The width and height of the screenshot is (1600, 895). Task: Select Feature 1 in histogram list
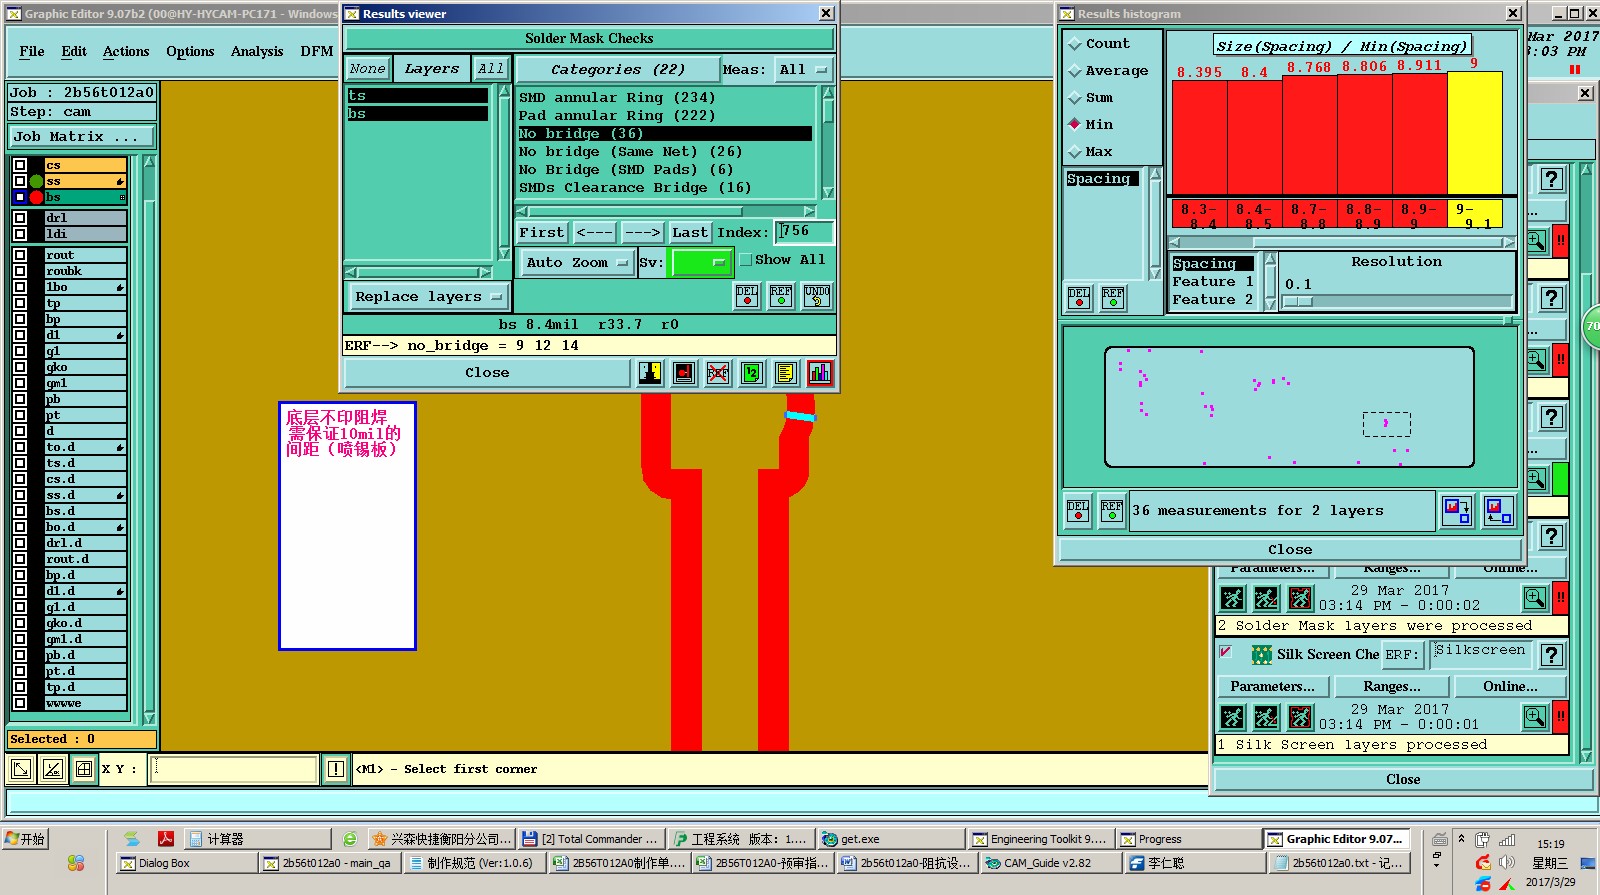point(1212,282)
